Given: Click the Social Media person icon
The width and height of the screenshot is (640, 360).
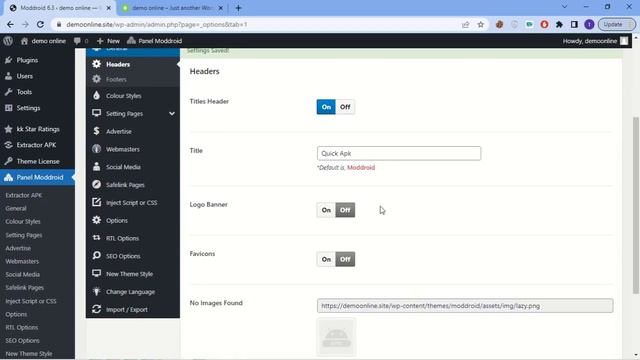Looking at the screenshot, I should click(96, 167).
